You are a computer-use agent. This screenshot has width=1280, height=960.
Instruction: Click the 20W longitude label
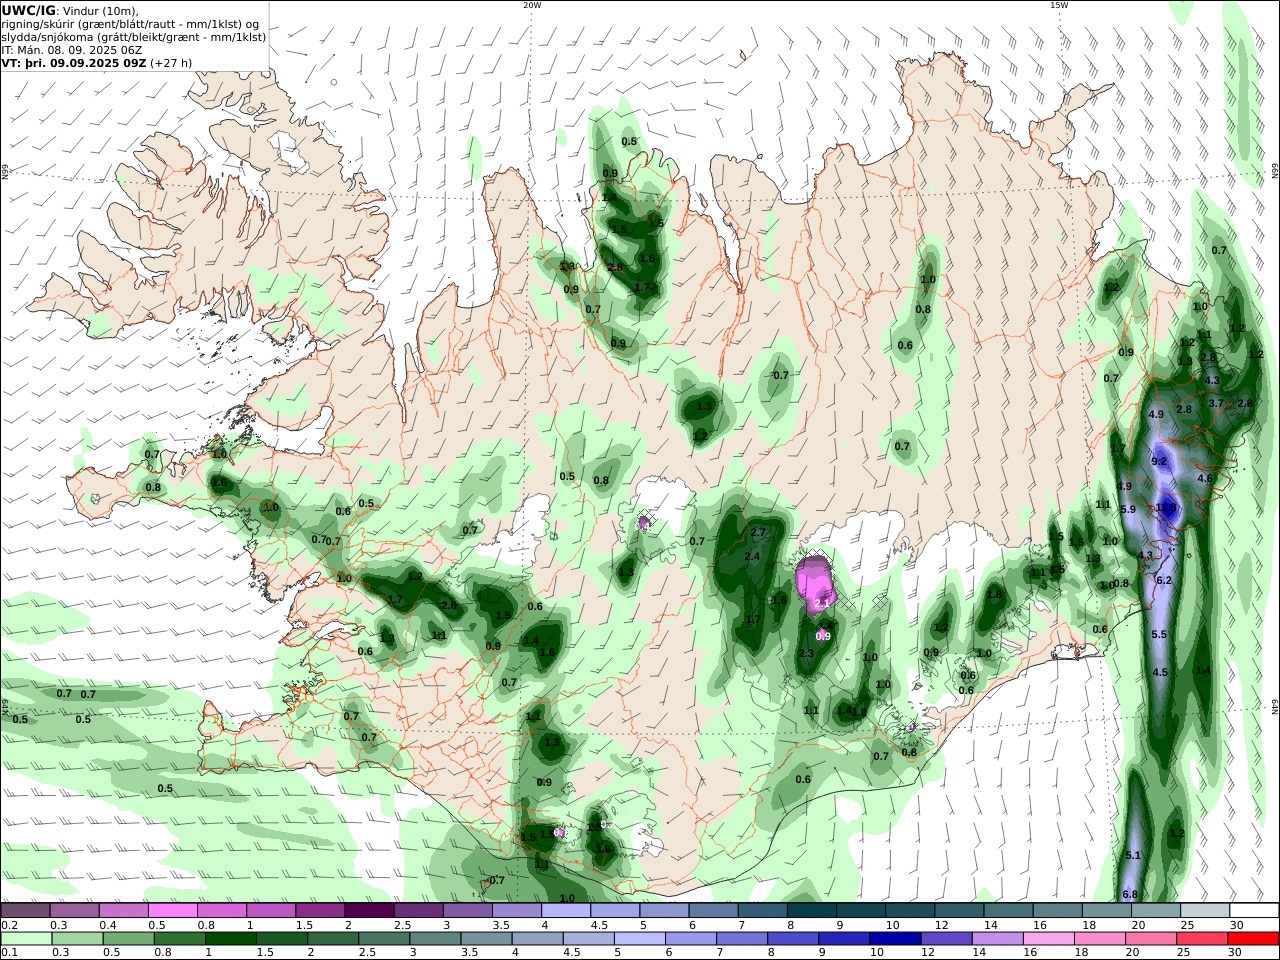[x=532, y=5]
